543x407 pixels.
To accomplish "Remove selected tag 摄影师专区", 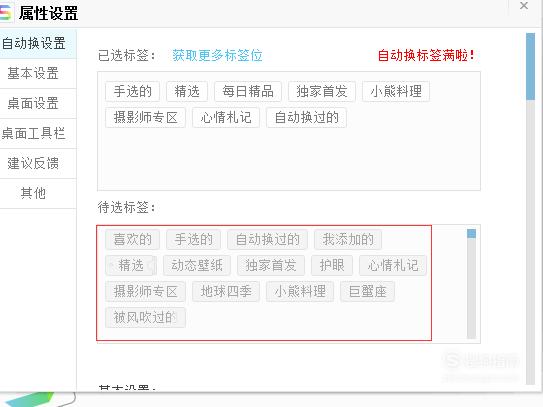I will tap(145, 118).
